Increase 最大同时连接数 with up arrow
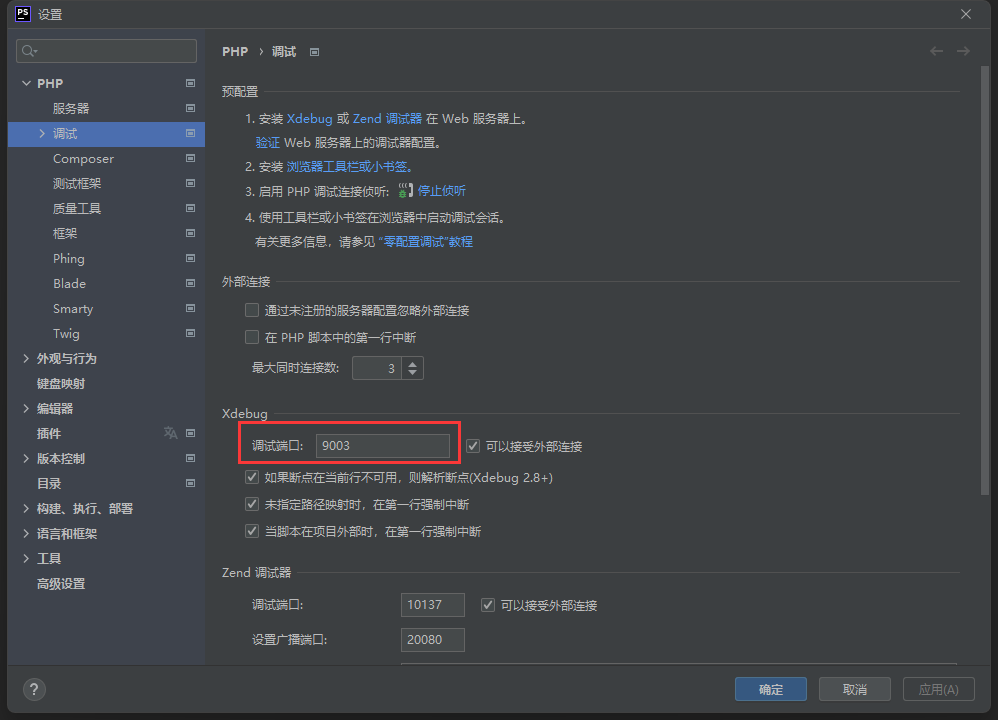Viewport: 998px width, 720px height. pos(412,364)
